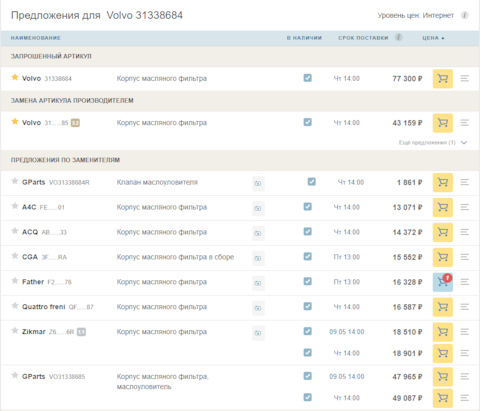Open details menu for Father 16 328 ₽ row
Image resolution: width=480 pixels, height=411 pixels.
pos(465,282)
